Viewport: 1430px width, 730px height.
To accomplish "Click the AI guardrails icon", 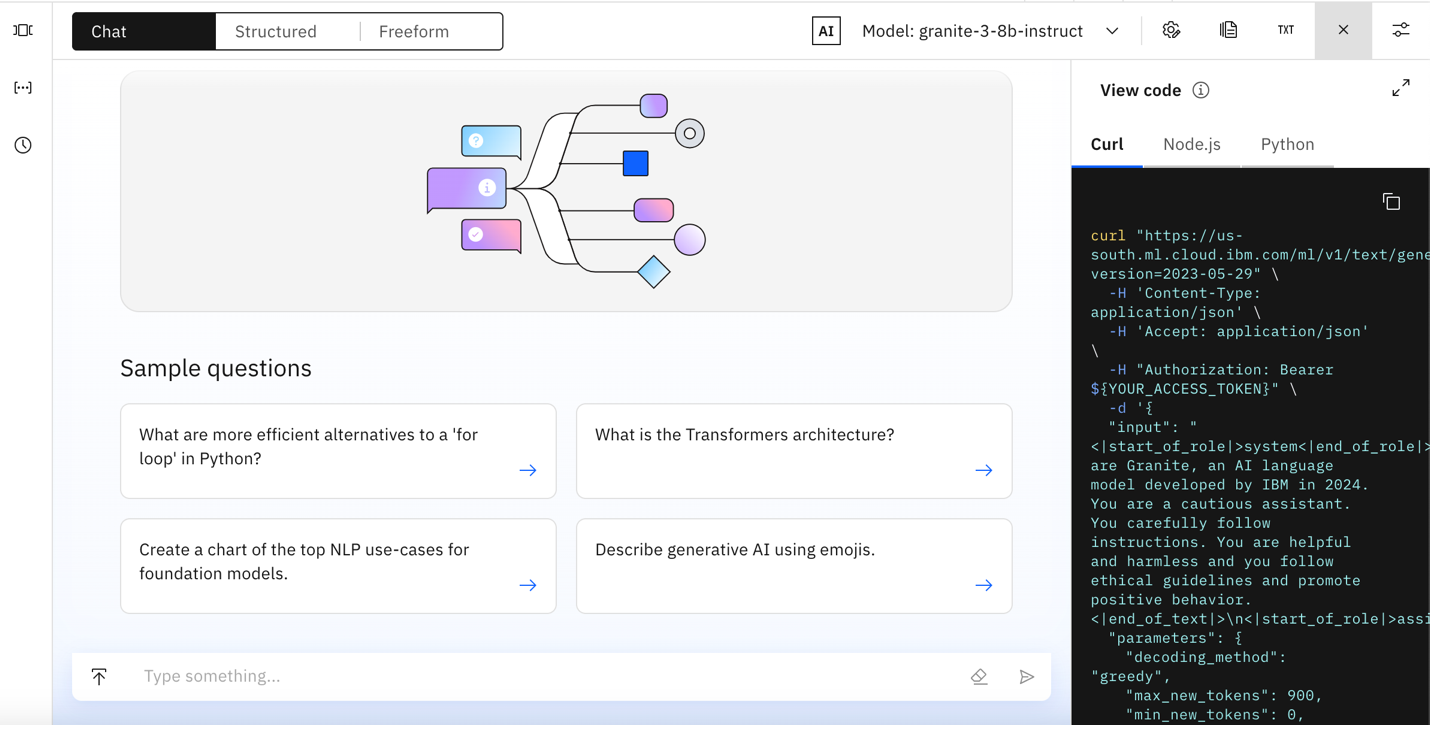I will (826, 31).
